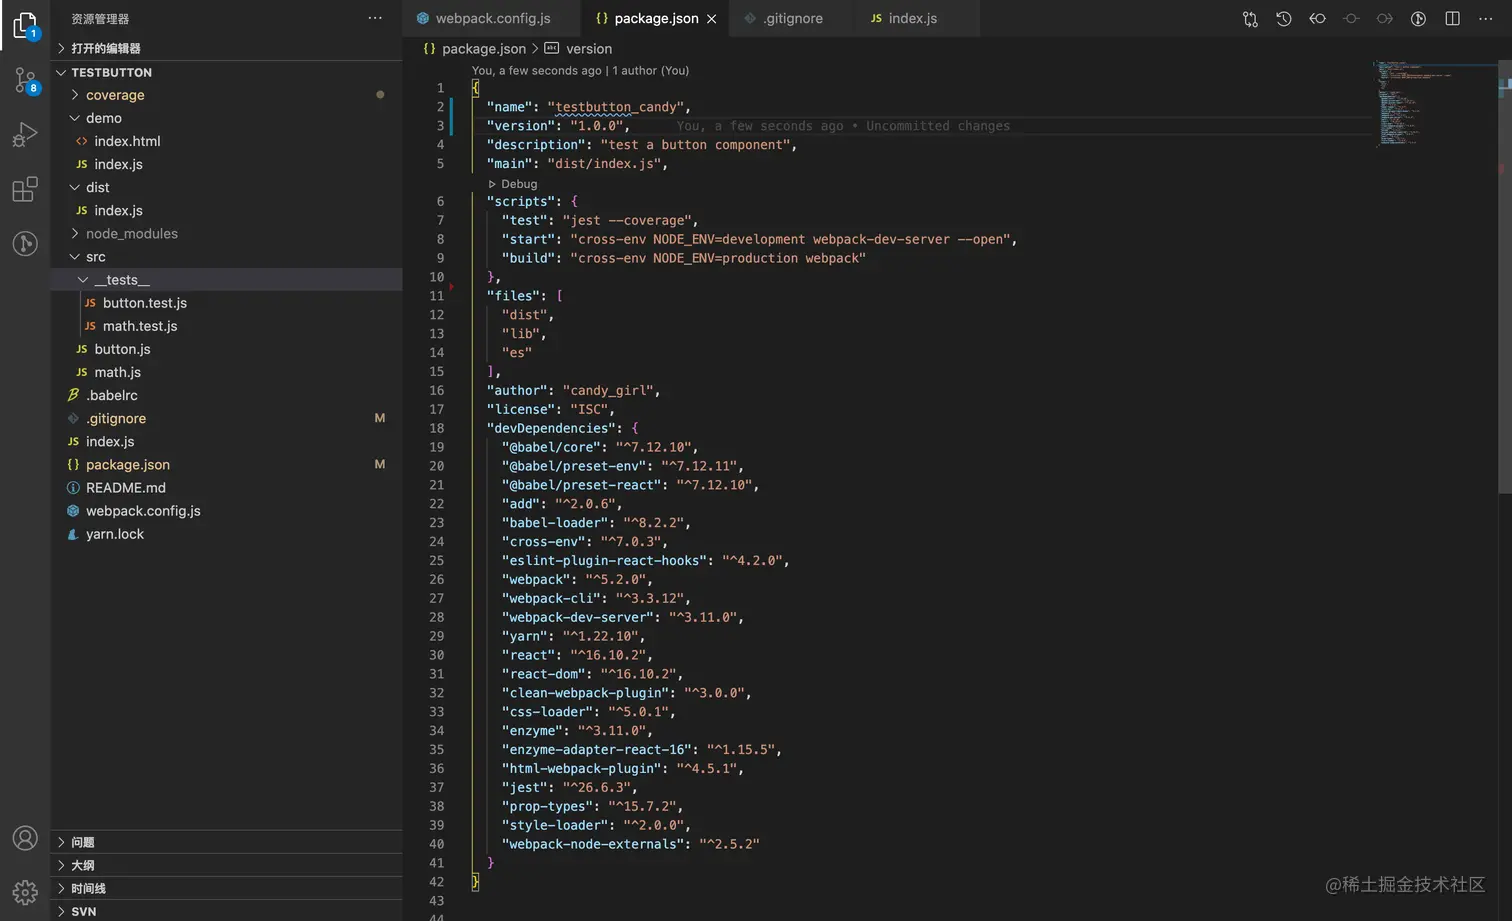The height and width of the screenshot is (921, 1512).
Task: Click the Accounts icon
Action: pyautogui.click(x=25, y=838)
